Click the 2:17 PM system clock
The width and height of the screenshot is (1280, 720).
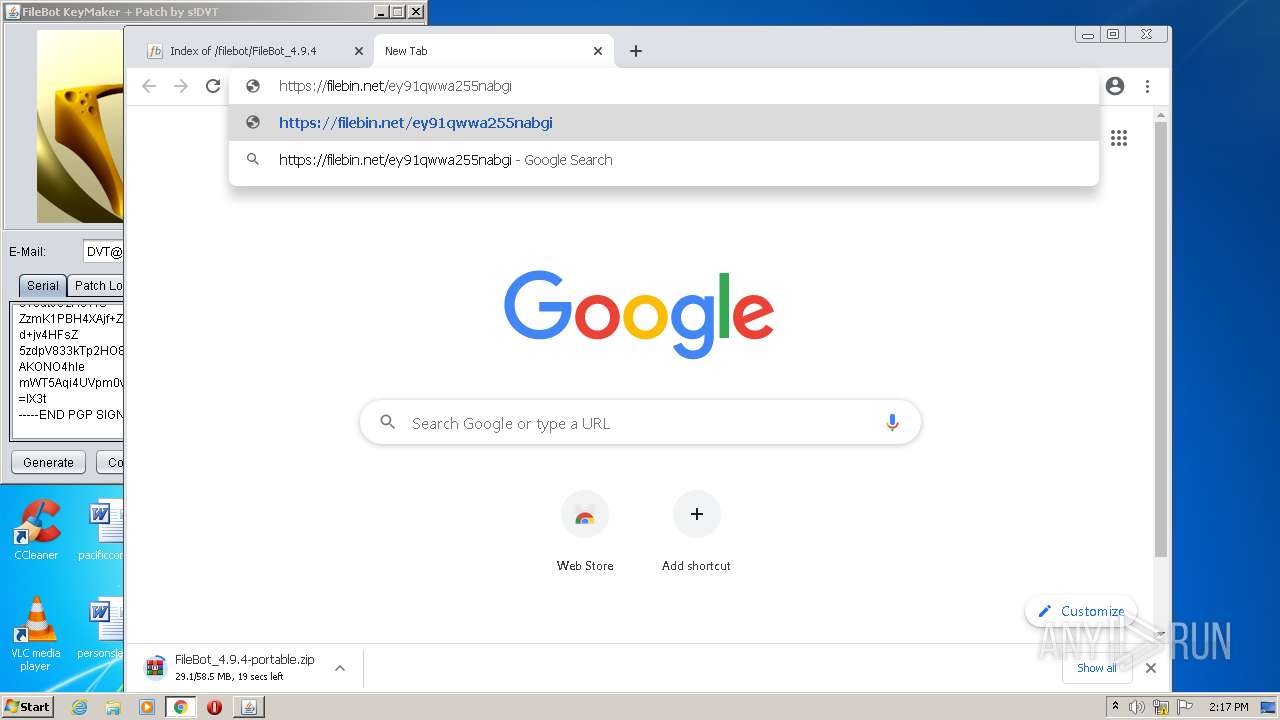coord(1228,707)
